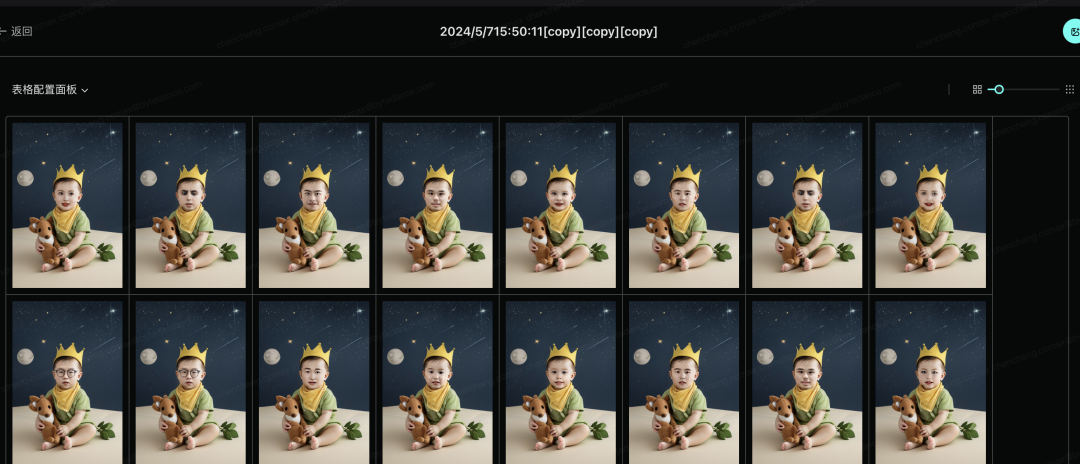
Task: Open last thumbnail in the top row
Action: tap(931, 205)
